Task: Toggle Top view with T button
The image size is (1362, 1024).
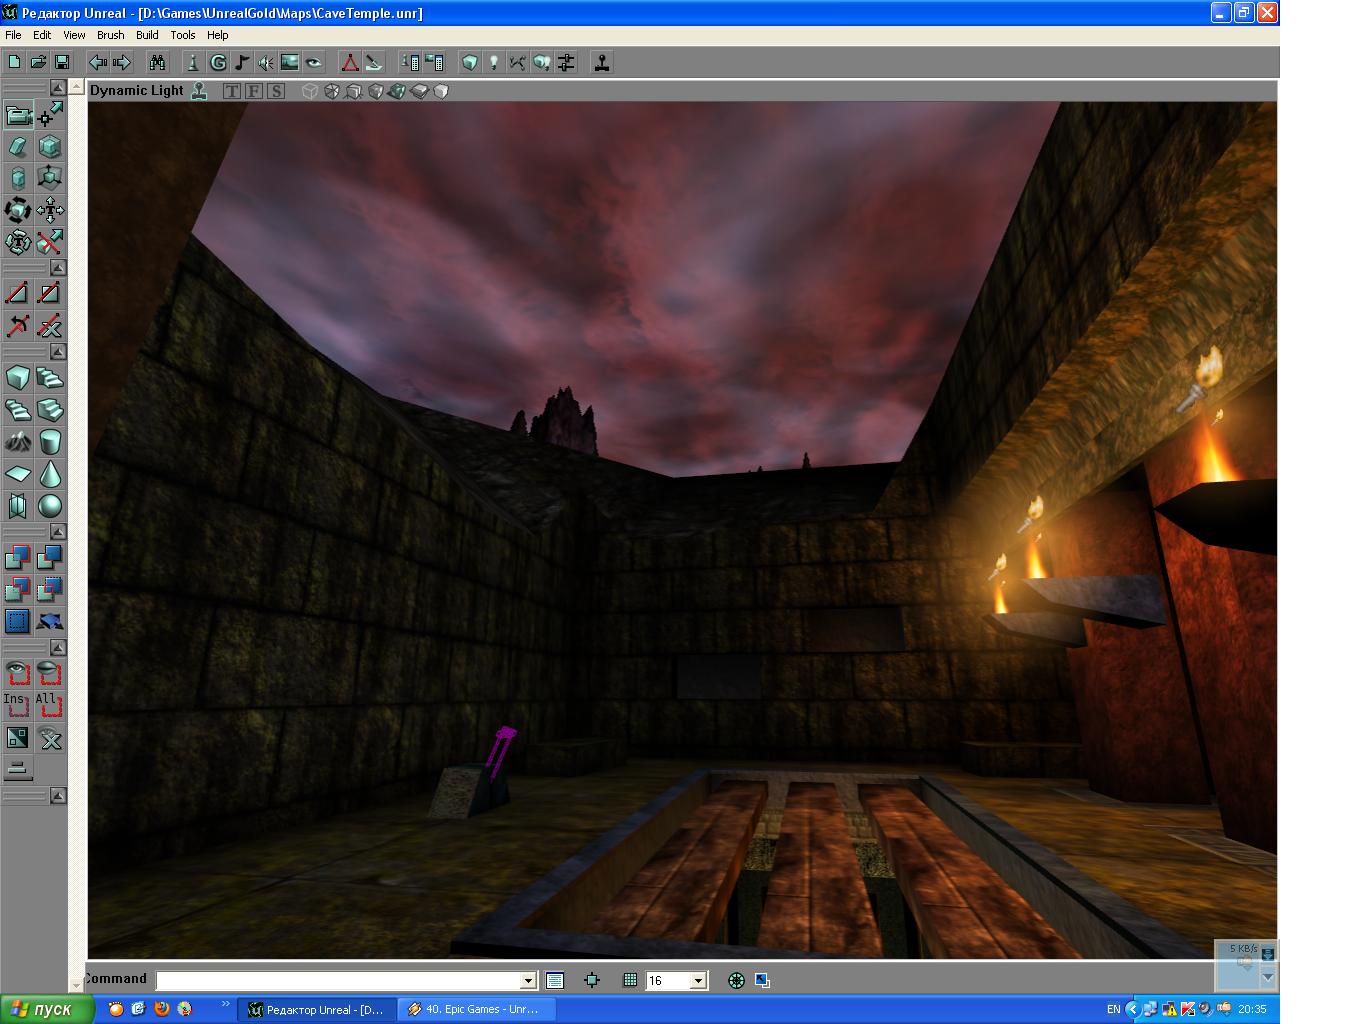Action: (x=232, y=91)
